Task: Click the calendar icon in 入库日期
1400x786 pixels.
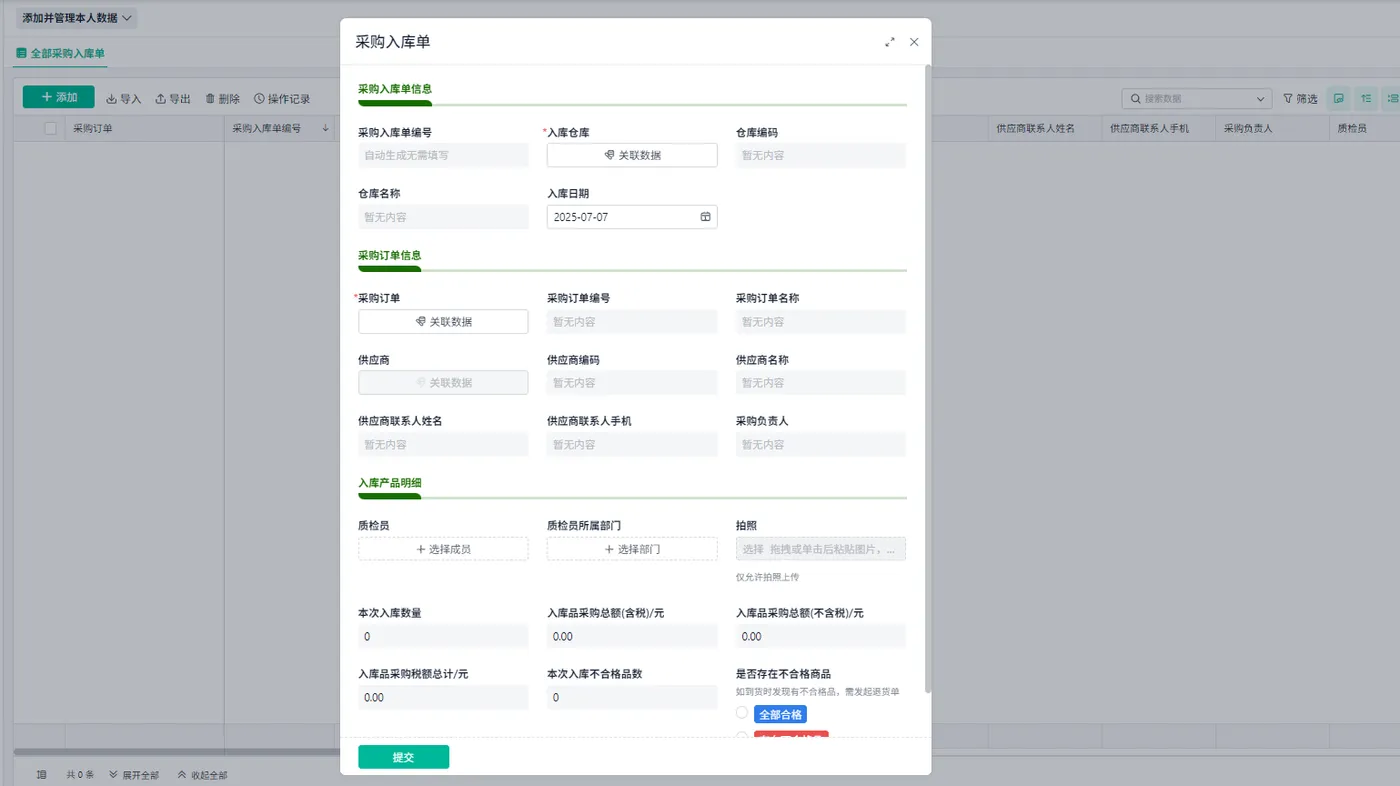Action: pos(705,217)
